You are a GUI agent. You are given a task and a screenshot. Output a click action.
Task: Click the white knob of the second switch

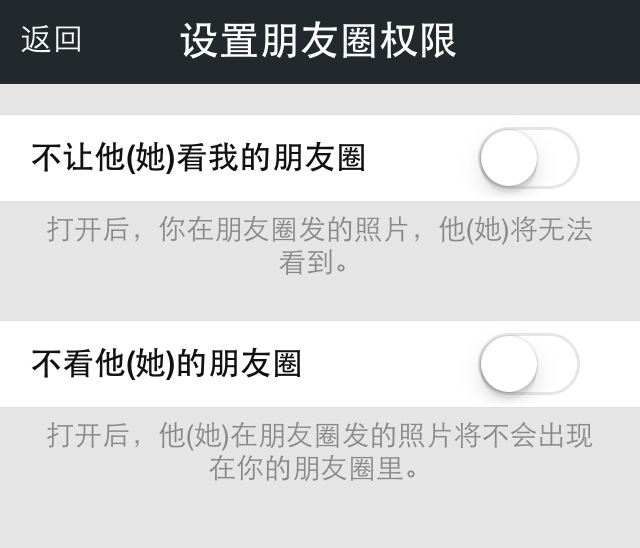[x=509, y=364]
